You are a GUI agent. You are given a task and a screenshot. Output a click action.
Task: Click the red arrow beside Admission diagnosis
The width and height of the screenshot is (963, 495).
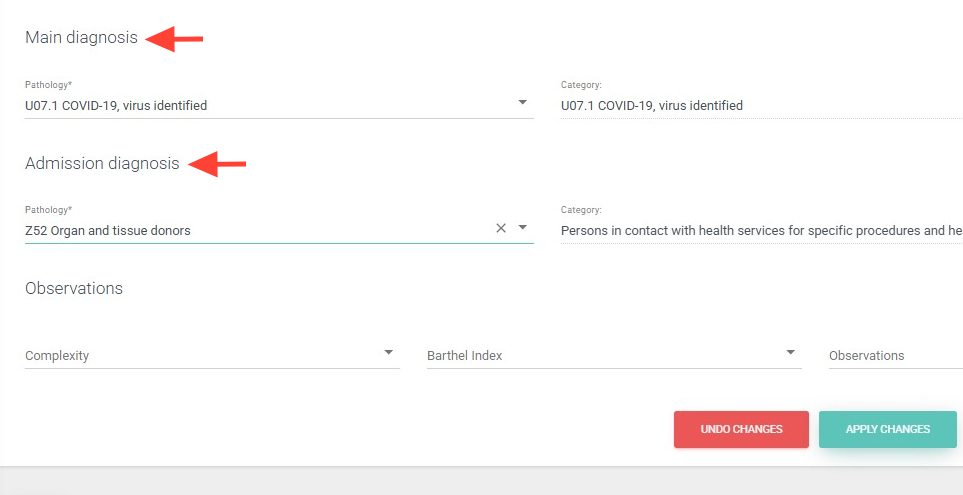pyautogui.click(x=217, y=164)
